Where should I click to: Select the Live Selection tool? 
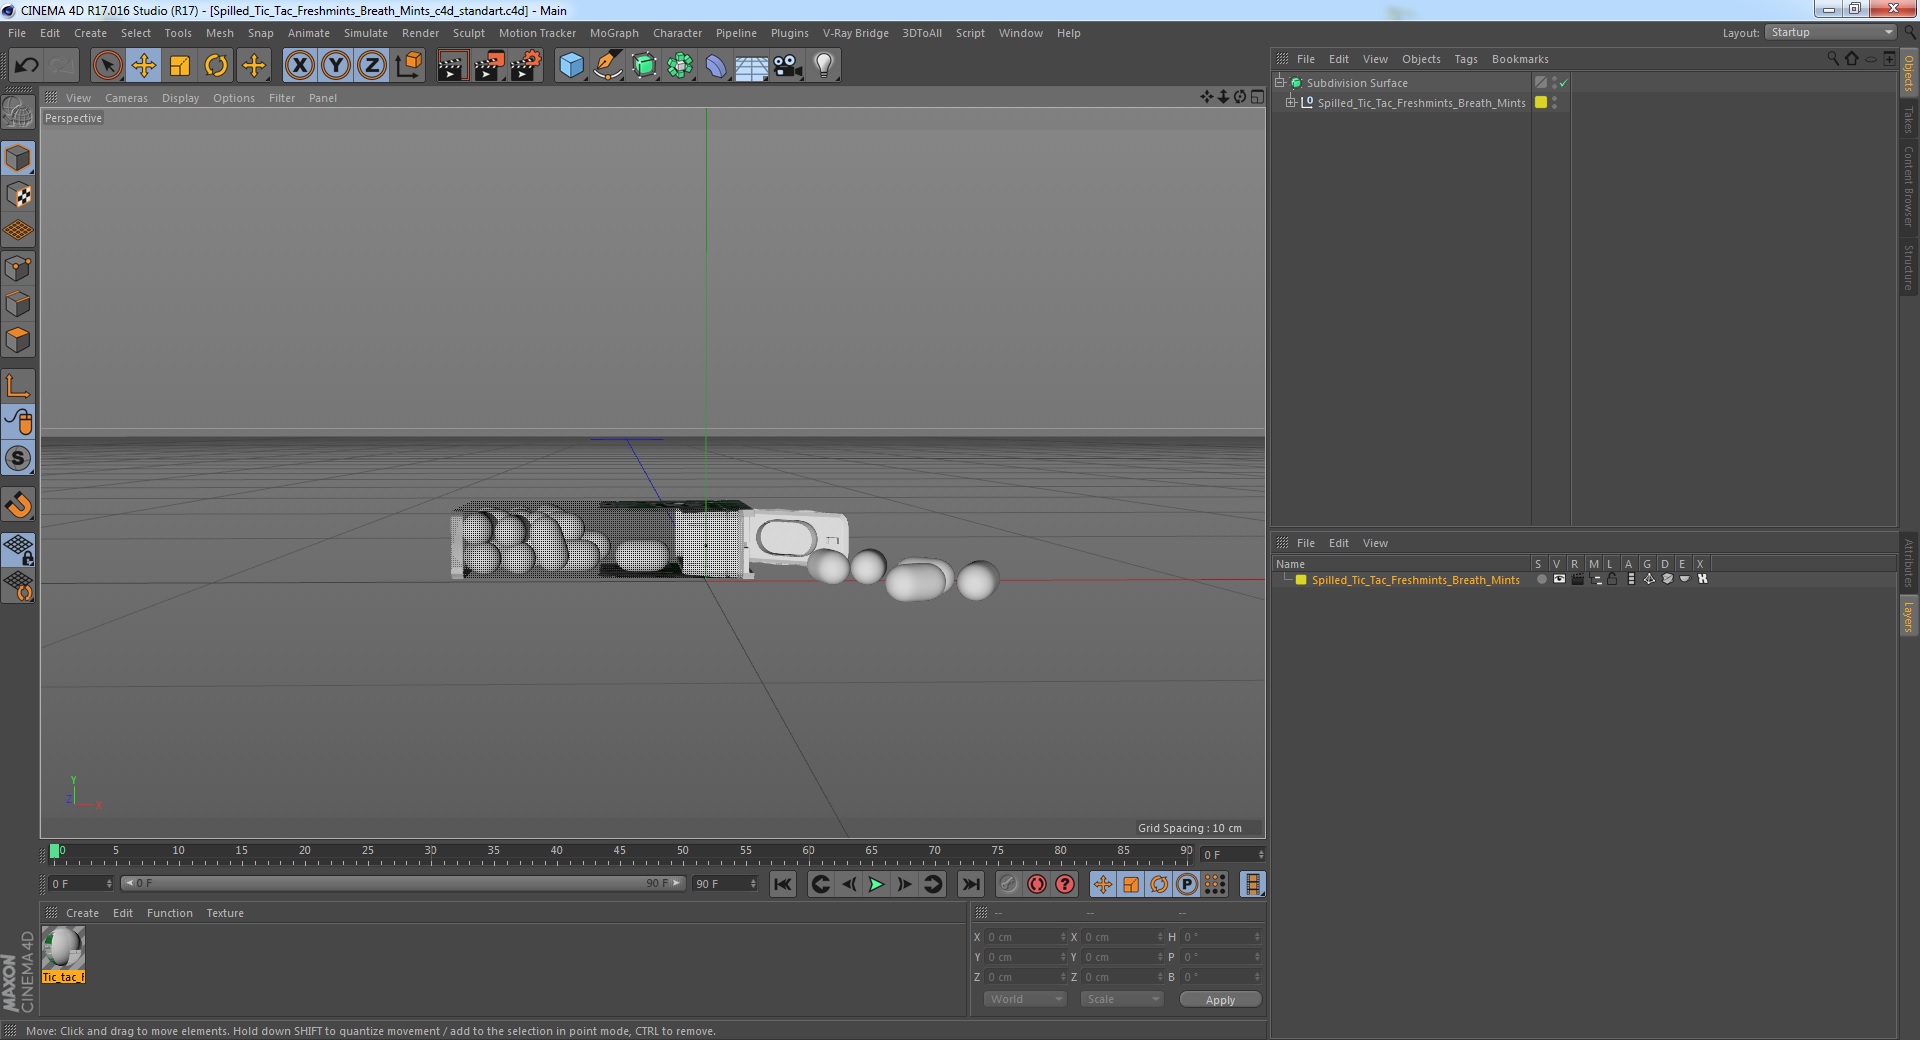point(107,66)
